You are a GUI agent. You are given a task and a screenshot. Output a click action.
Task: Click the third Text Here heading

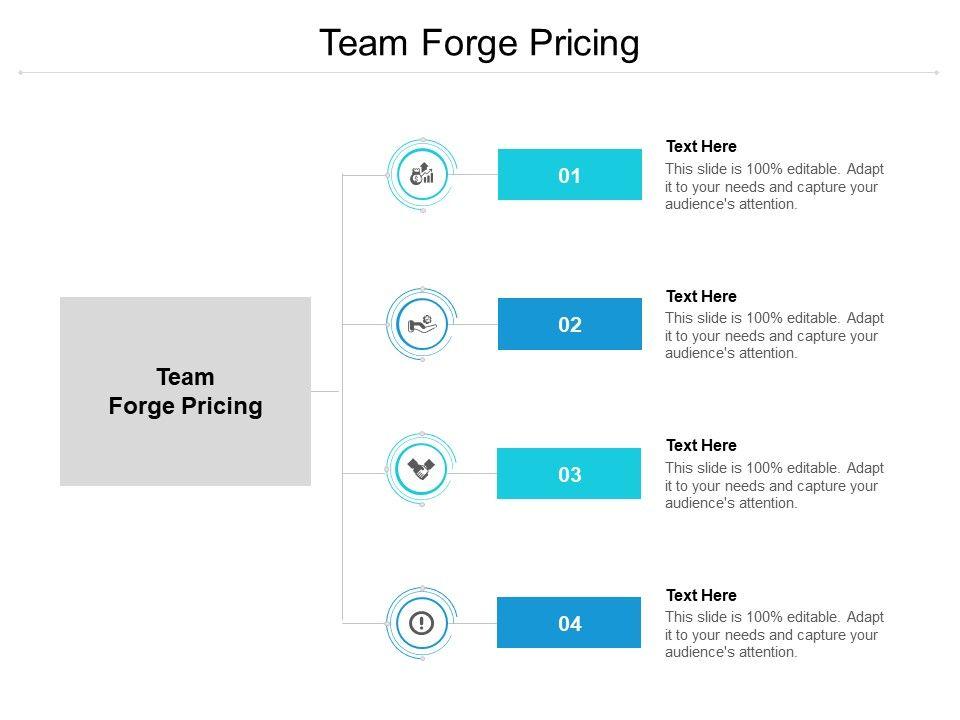[701, 445]
